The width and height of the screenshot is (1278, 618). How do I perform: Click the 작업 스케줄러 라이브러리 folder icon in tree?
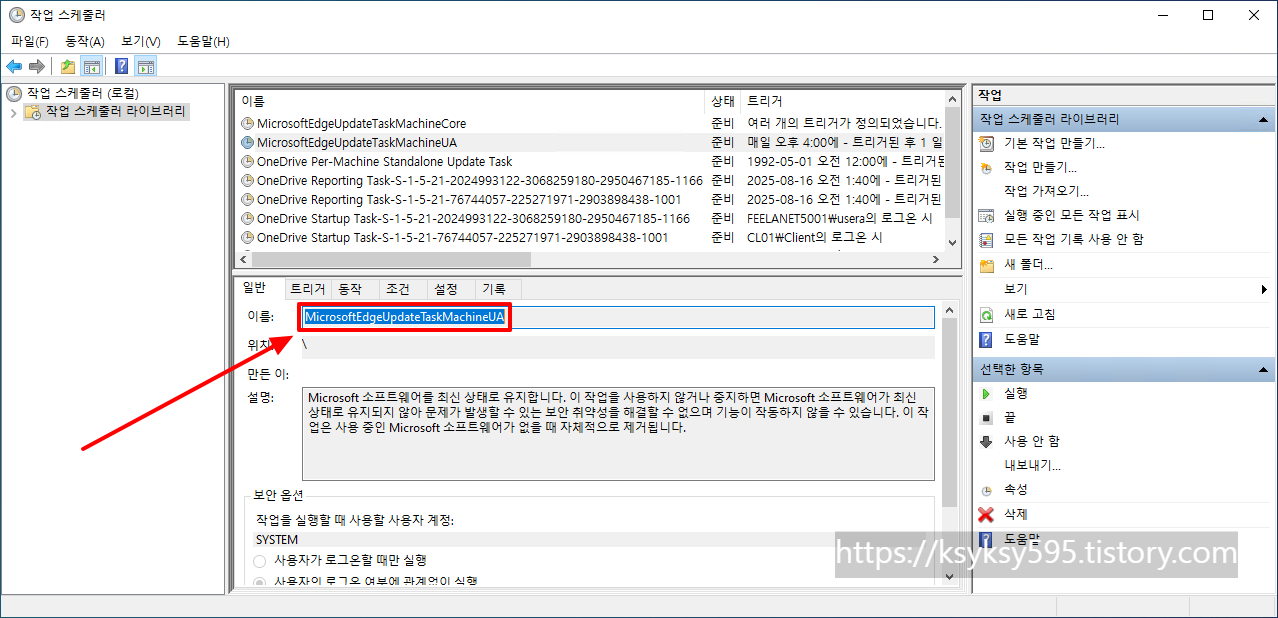tap(33, 112)
